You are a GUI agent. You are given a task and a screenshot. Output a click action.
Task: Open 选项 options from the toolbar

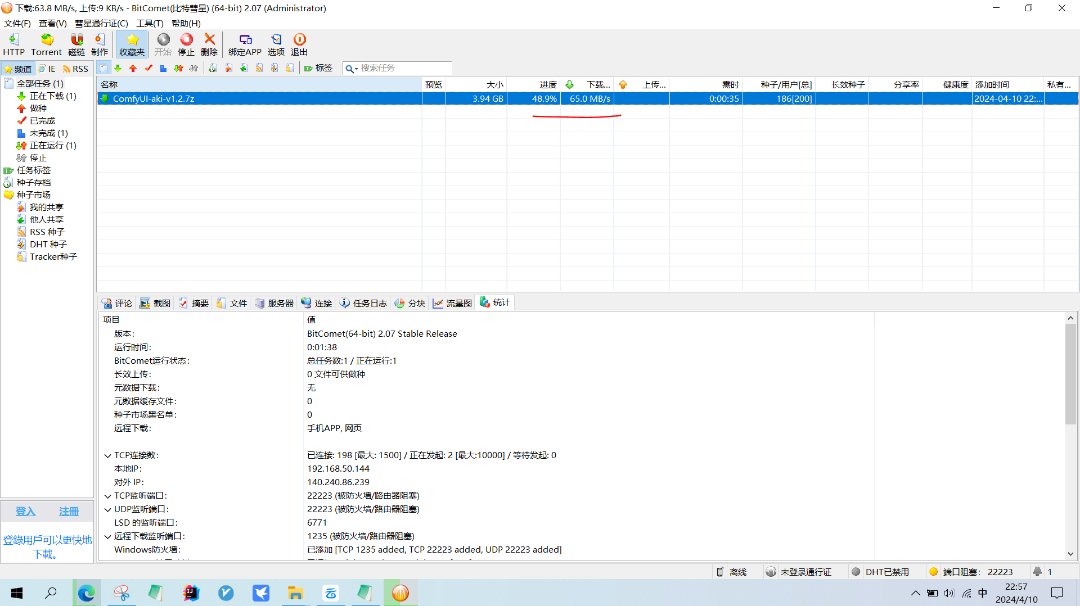[x=276, y=44]
